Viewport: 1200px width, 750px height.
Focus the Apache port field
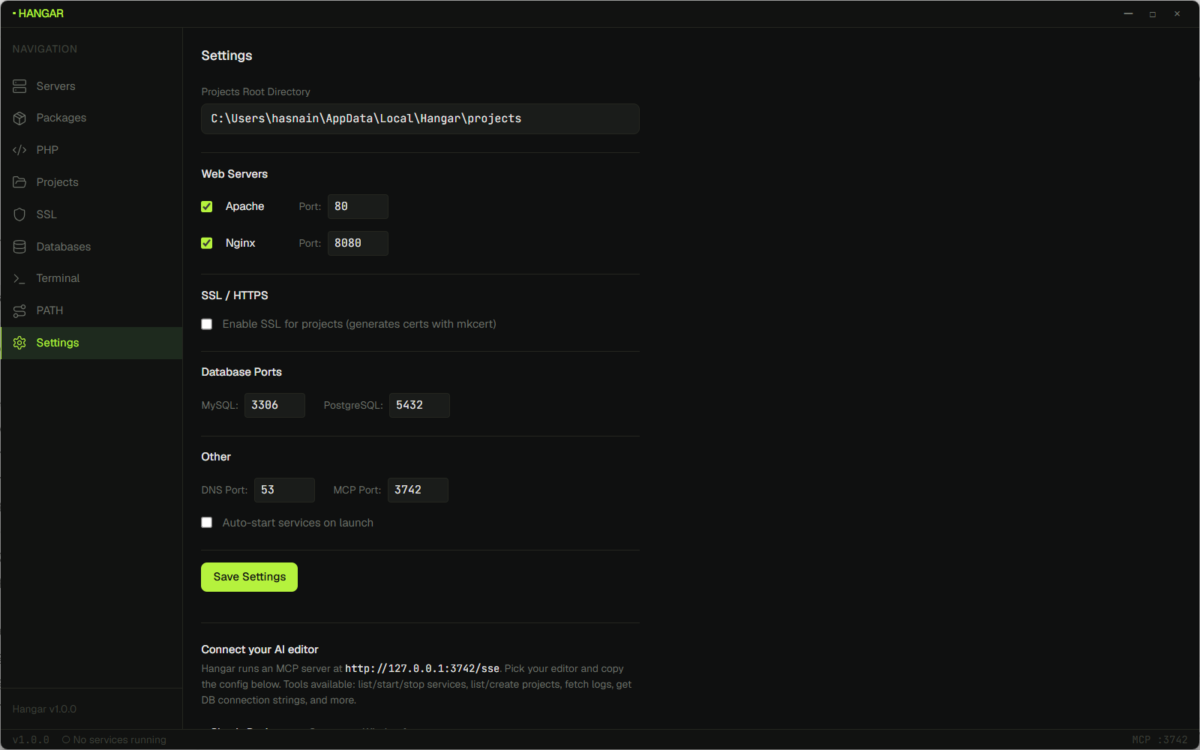click(x=358, y=207)
